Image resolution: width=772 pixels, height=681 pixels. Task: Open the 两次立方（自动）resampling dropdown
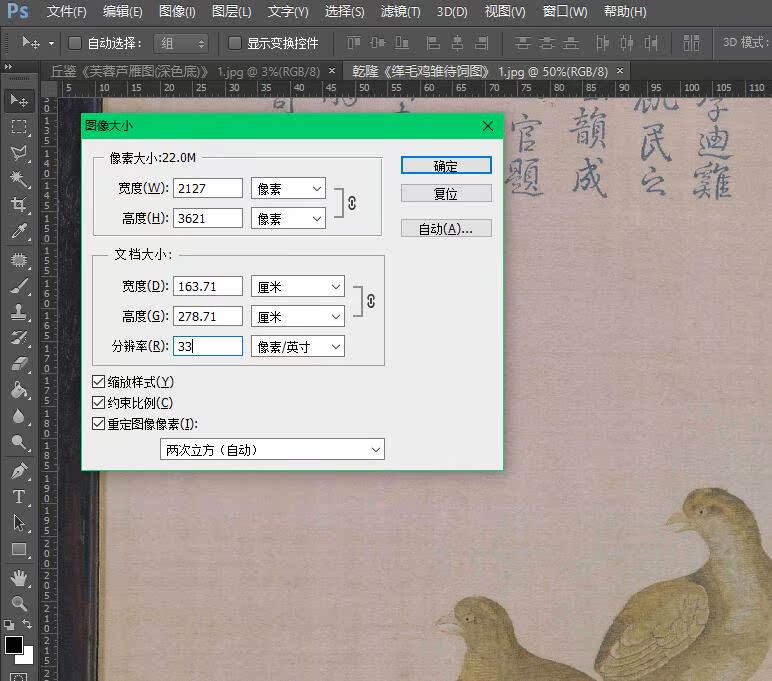tap(272, 450)
